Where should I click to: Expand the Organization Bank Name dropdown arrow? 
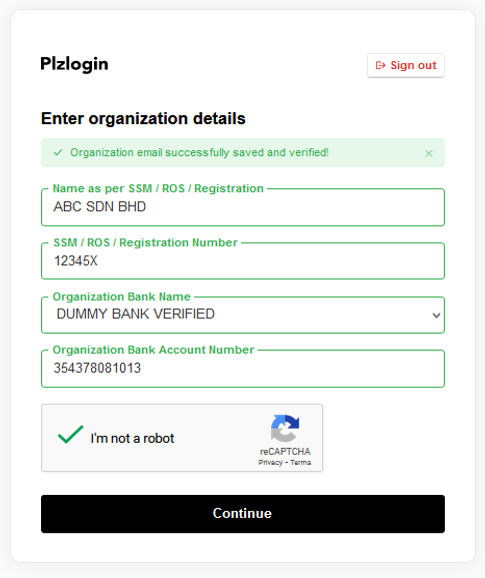(x=436, y=316)
